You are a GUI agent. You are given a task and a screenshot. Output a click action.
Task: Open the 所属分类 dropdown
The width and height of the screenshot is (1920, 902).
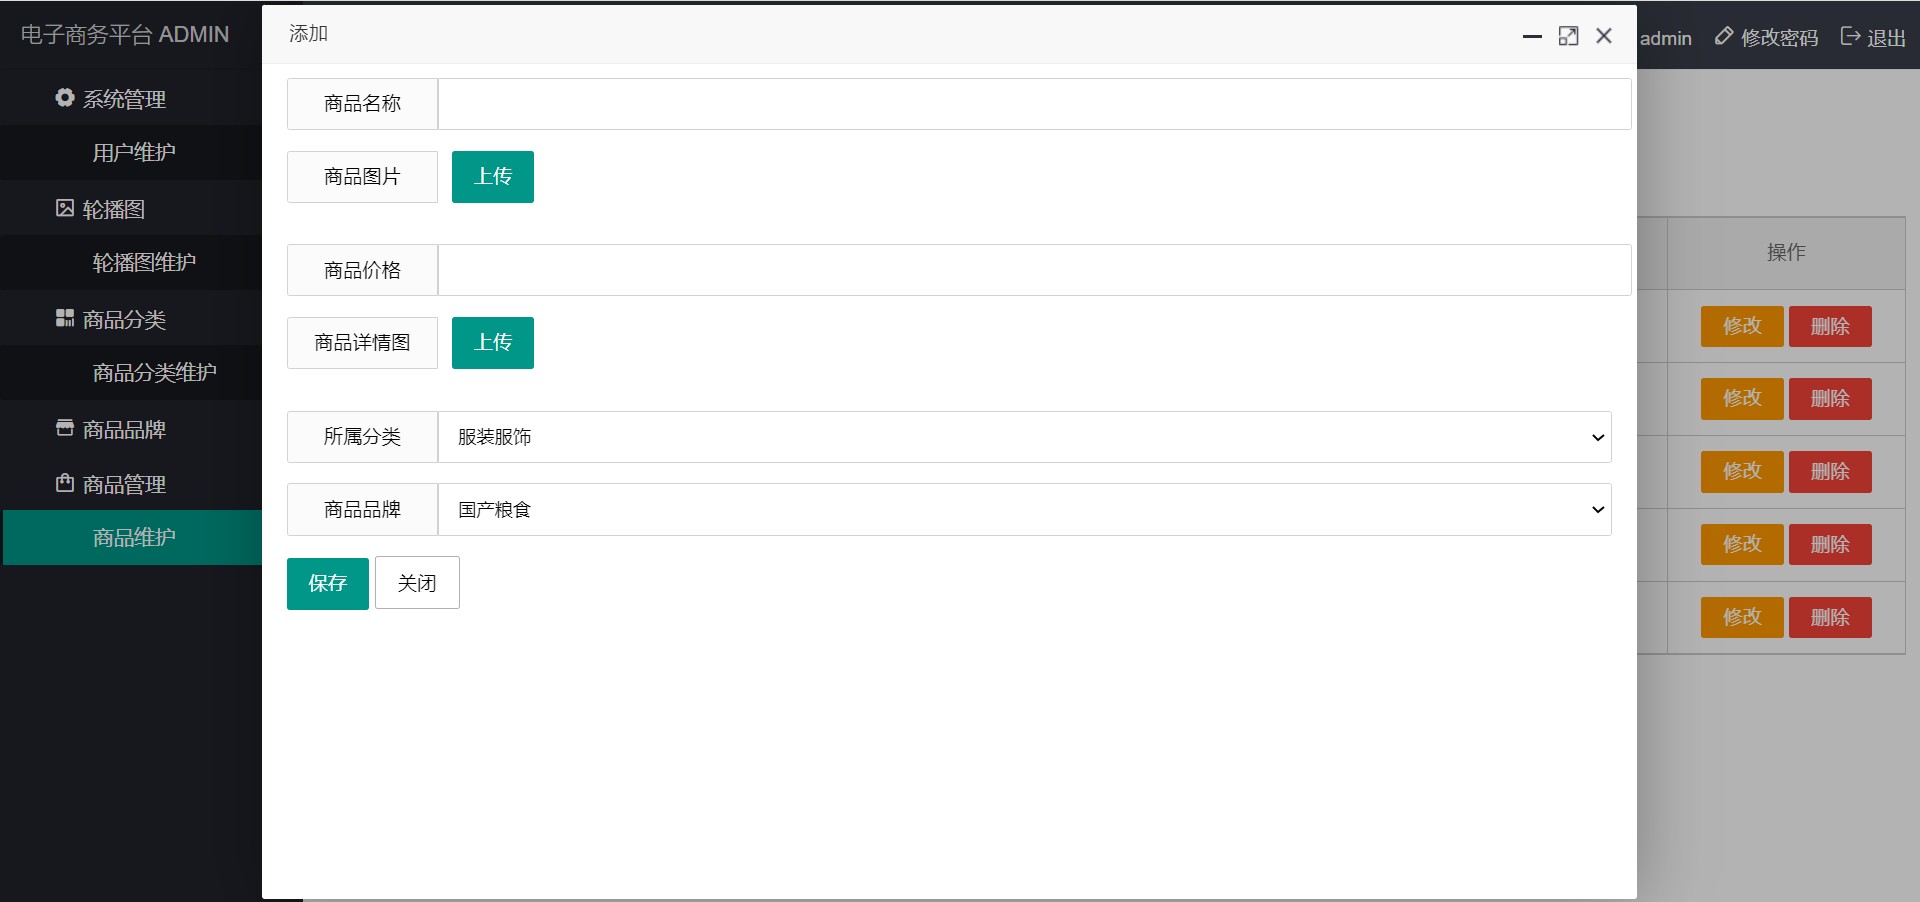point(1024,437)
